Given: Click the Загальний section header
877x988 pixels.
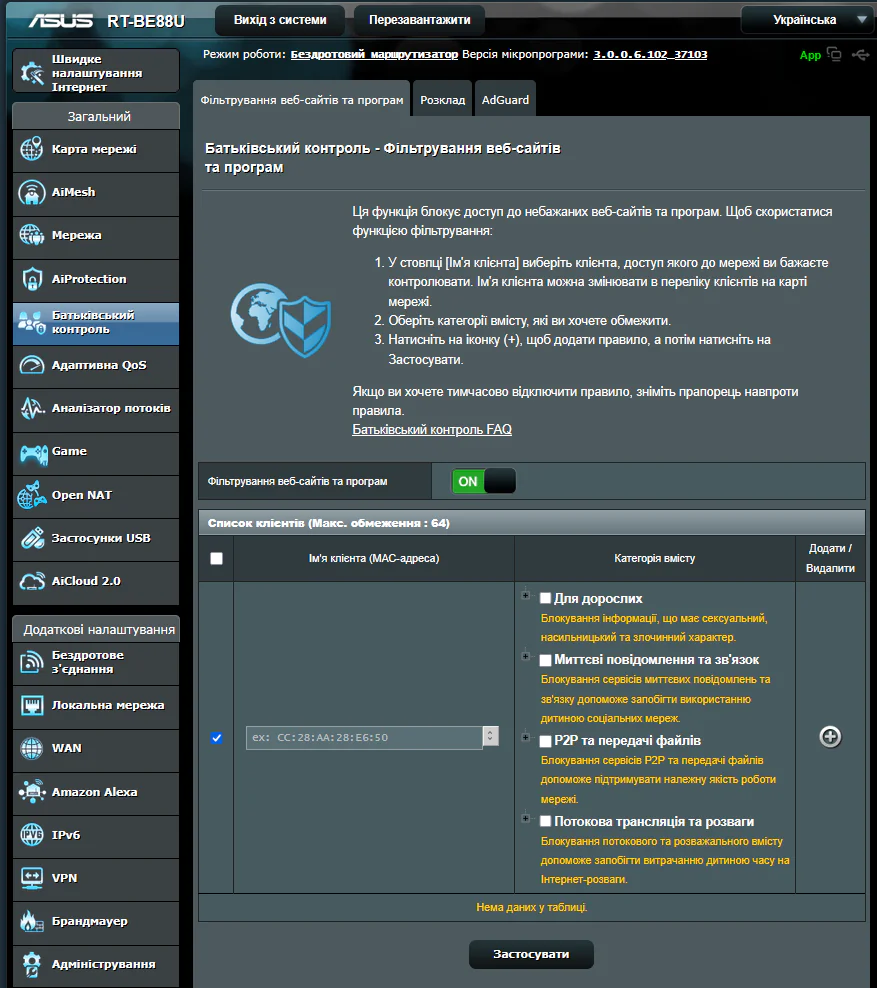Looking at the screenshot, I should [x=96, y=116].
